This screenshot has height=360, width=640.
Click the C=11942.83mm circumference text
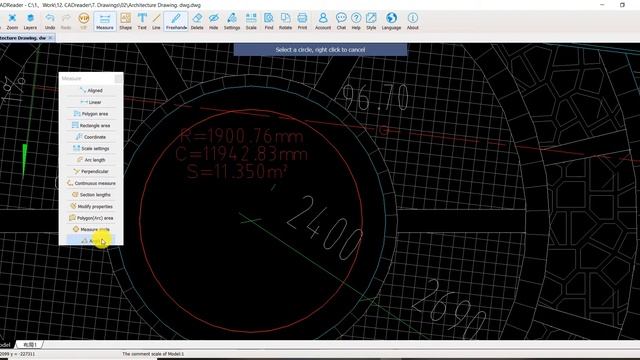coord(241,154)
